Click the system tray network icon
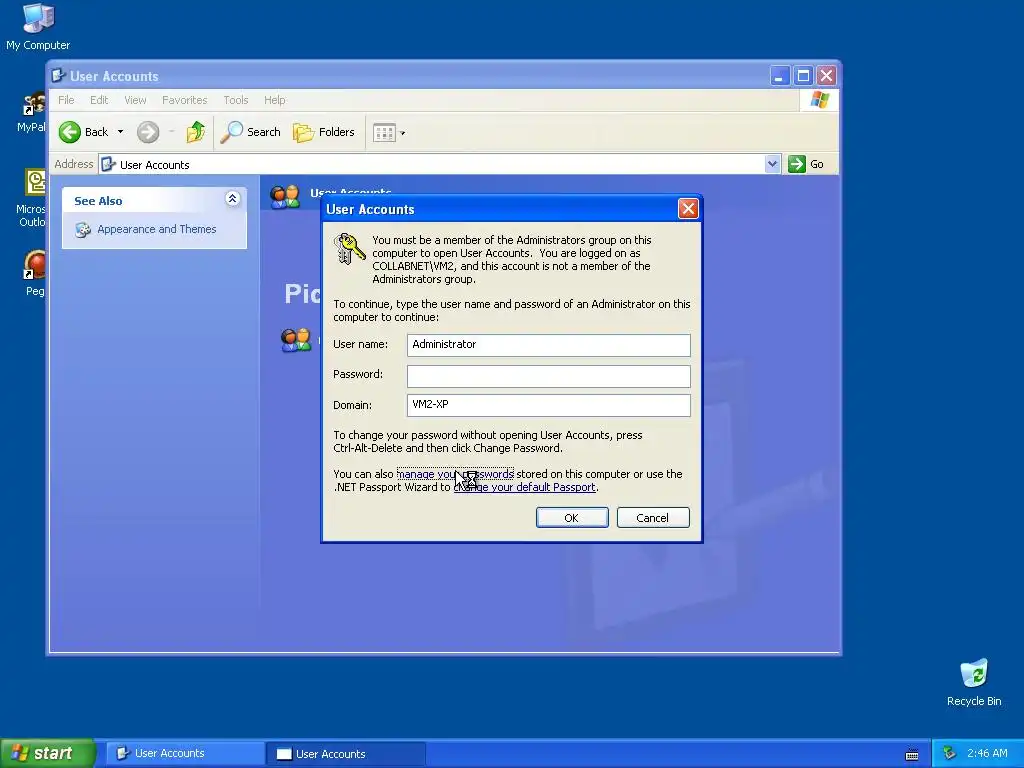 [x=949, y=754]
